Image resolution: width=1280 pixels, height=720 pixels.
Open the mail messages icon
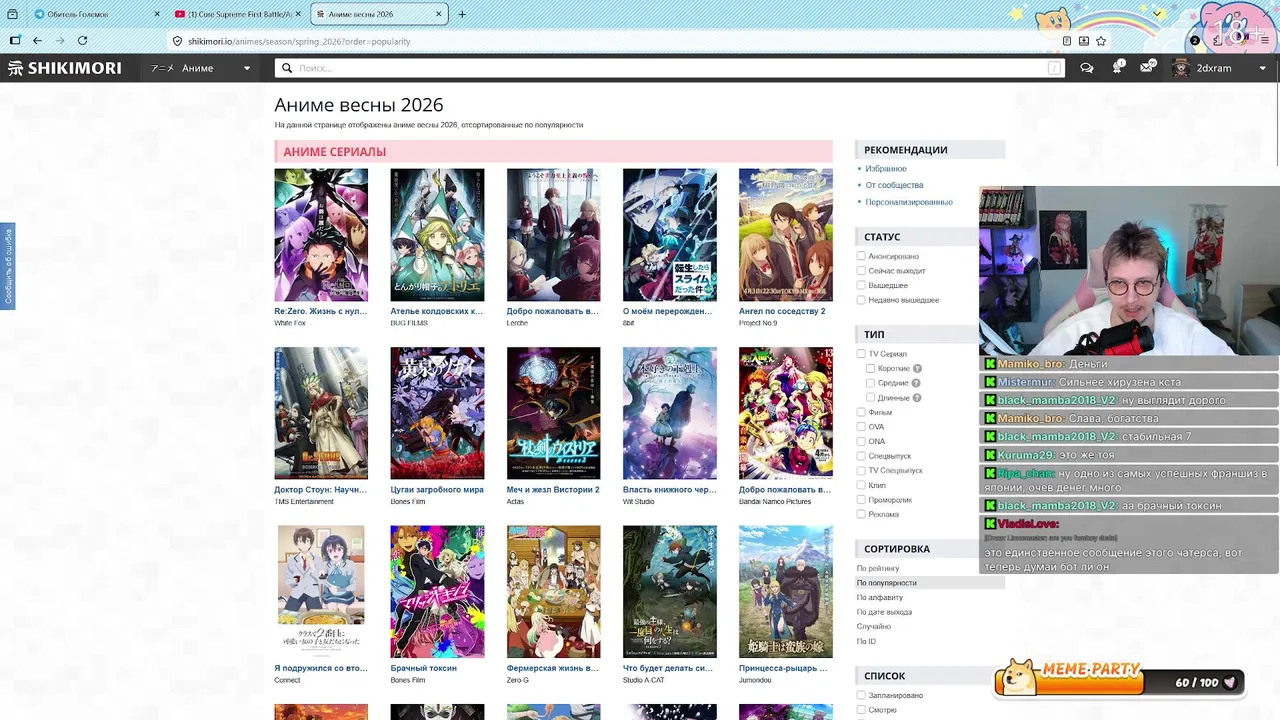click(x=1147, y=68)
